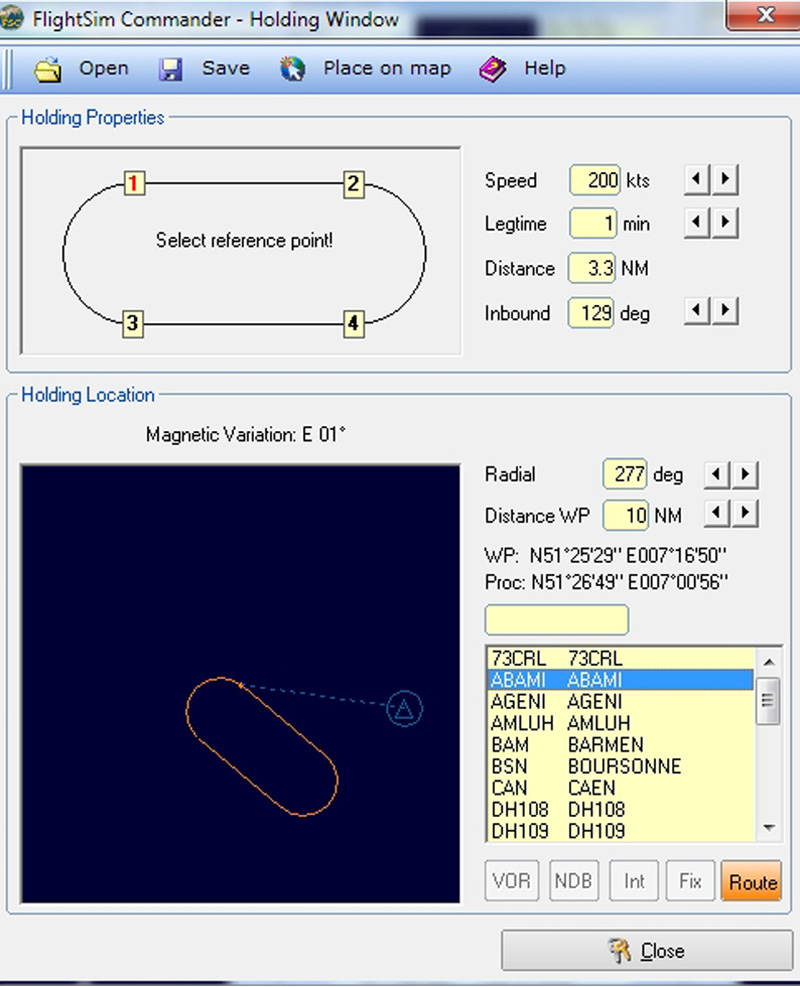Increase Speed with the right arrow
The width and height of the screenshot is (800, 987).
click(725, 179)
